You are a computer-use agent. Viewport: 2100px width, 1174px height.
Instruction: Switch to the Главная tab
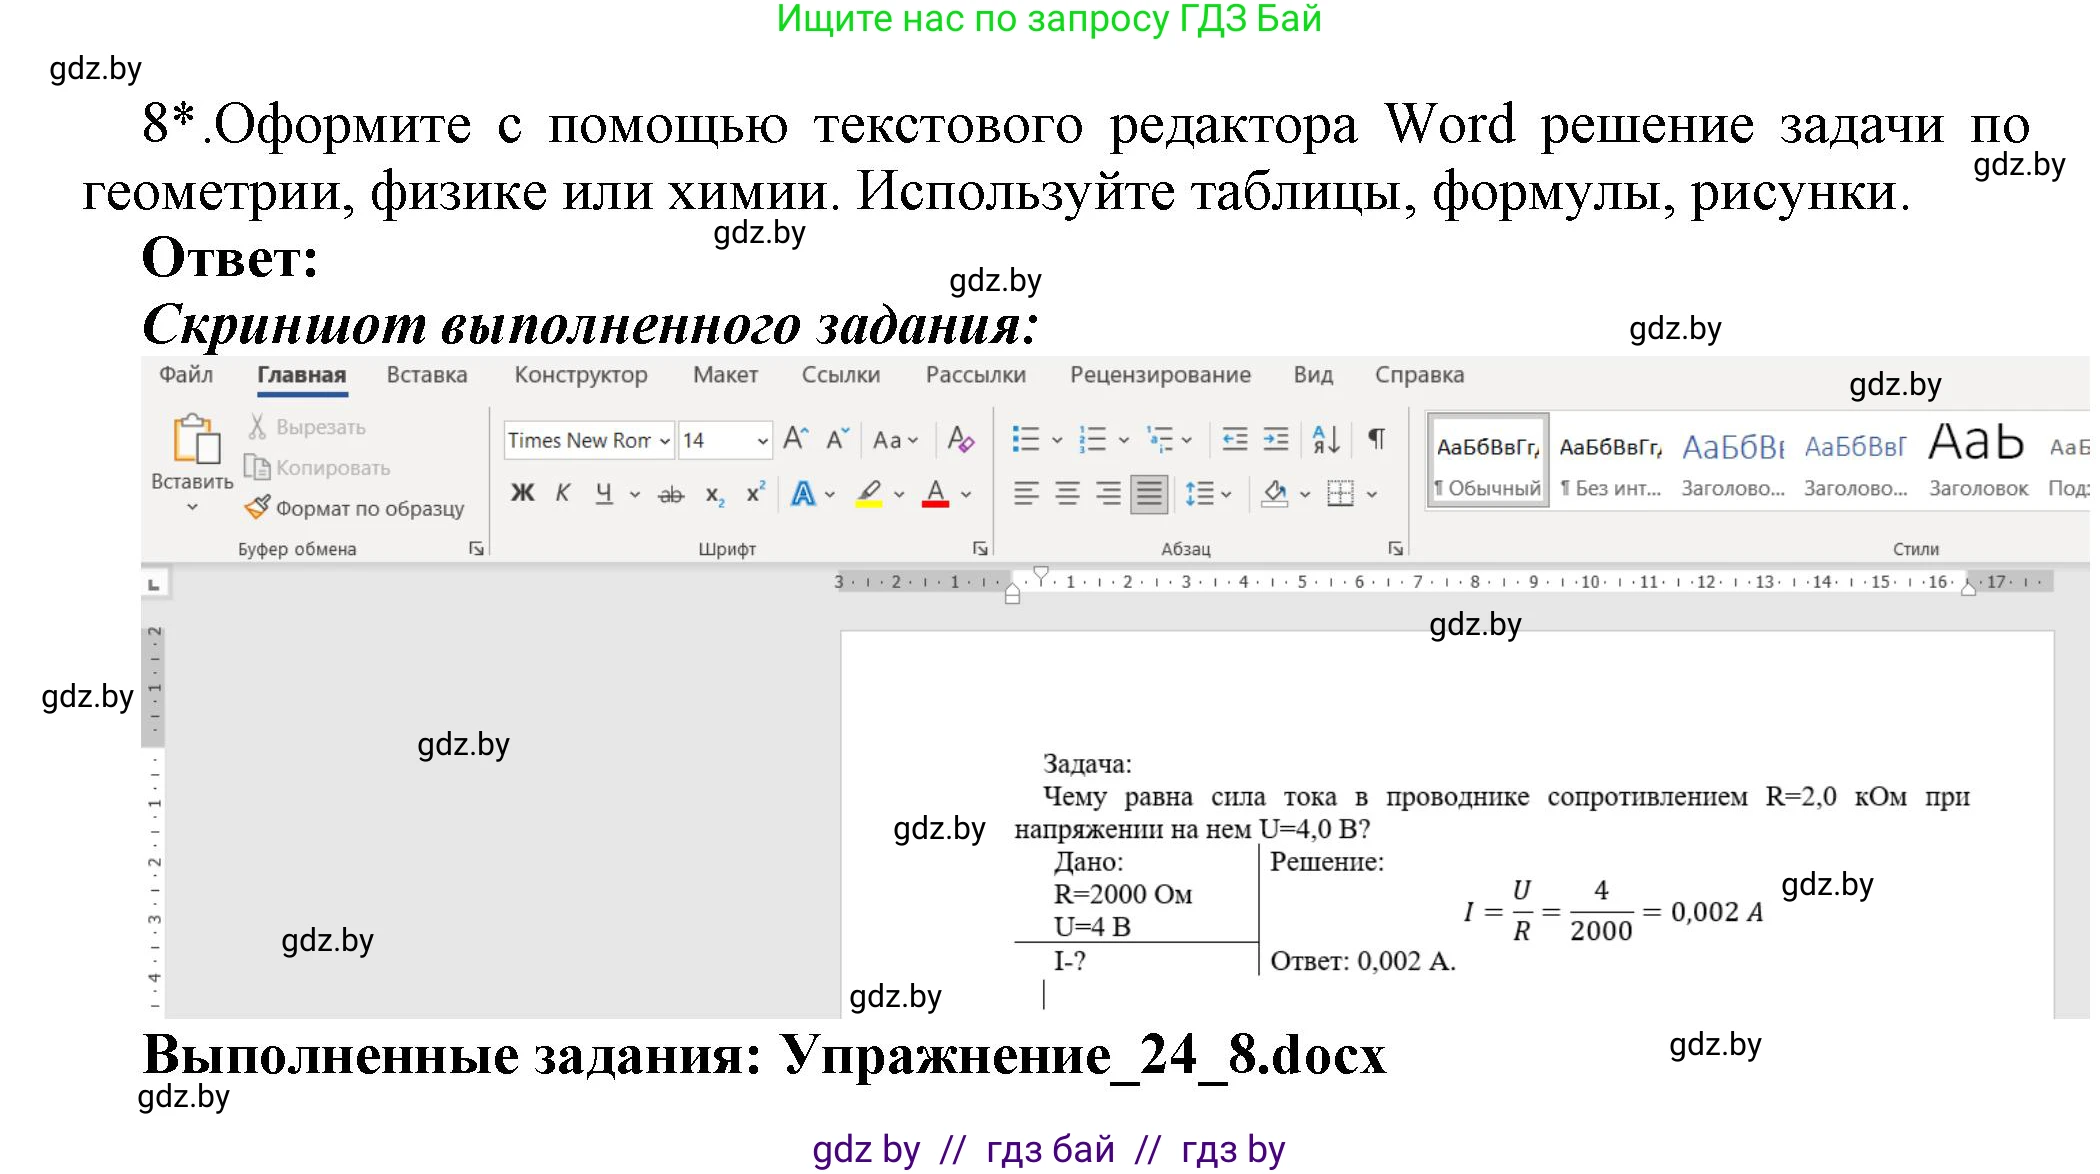tap(302, 375)
